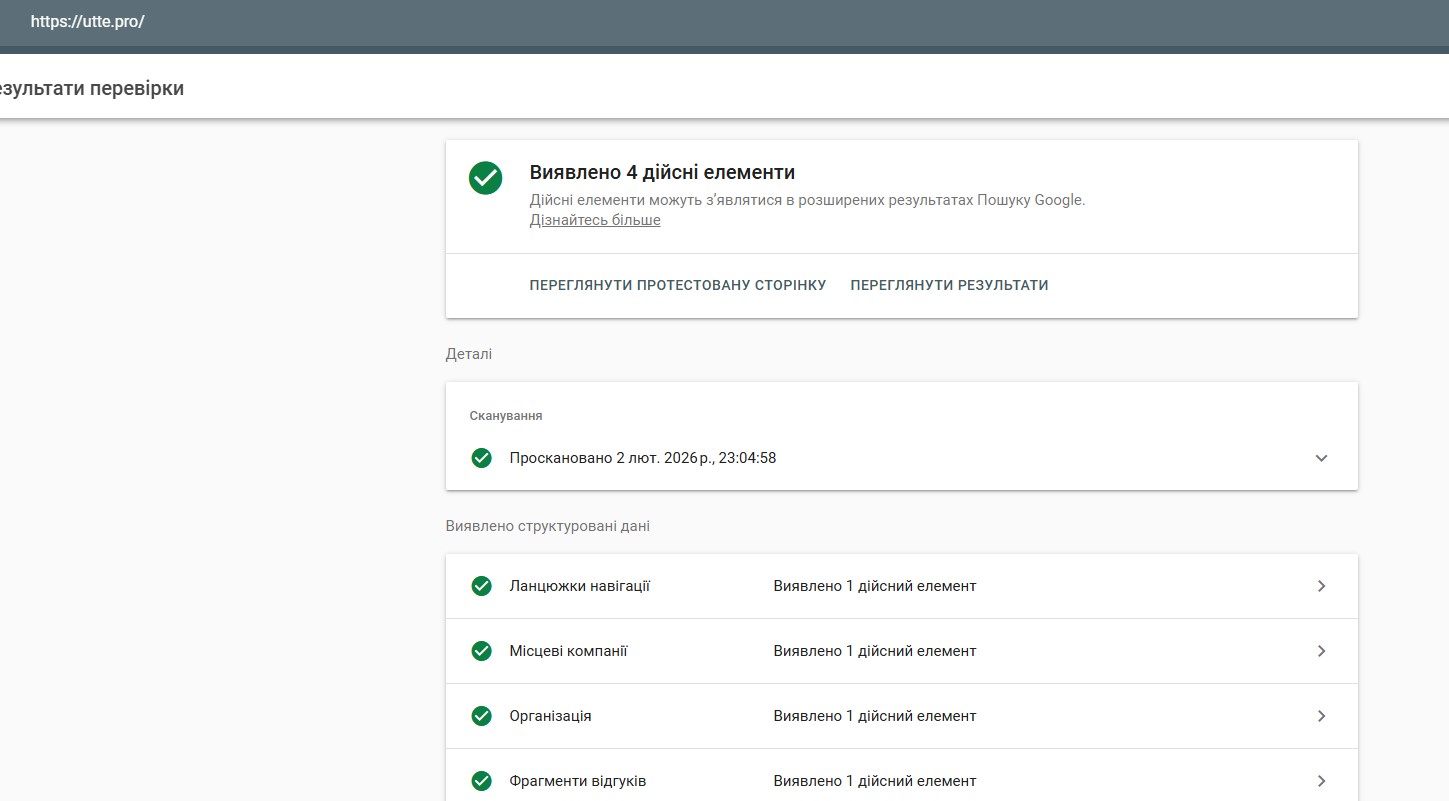Click the check icon next to Організація
Screen dimensions: 1449x801
481,716
